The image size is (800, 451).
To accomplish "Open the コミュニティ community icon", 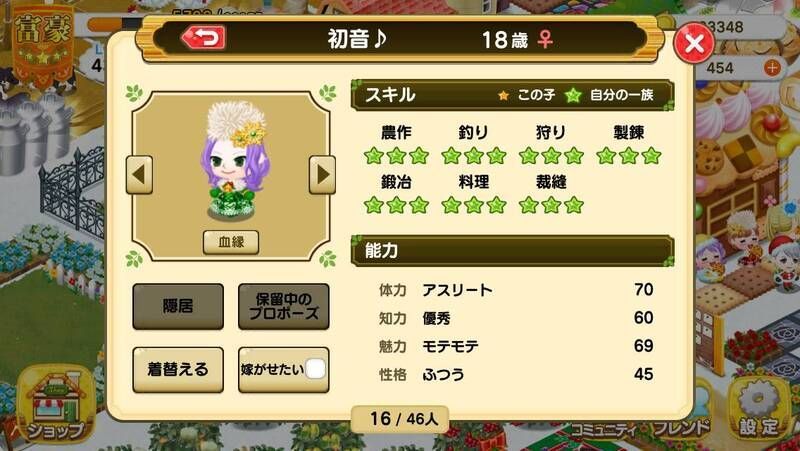I will (606, 430).
